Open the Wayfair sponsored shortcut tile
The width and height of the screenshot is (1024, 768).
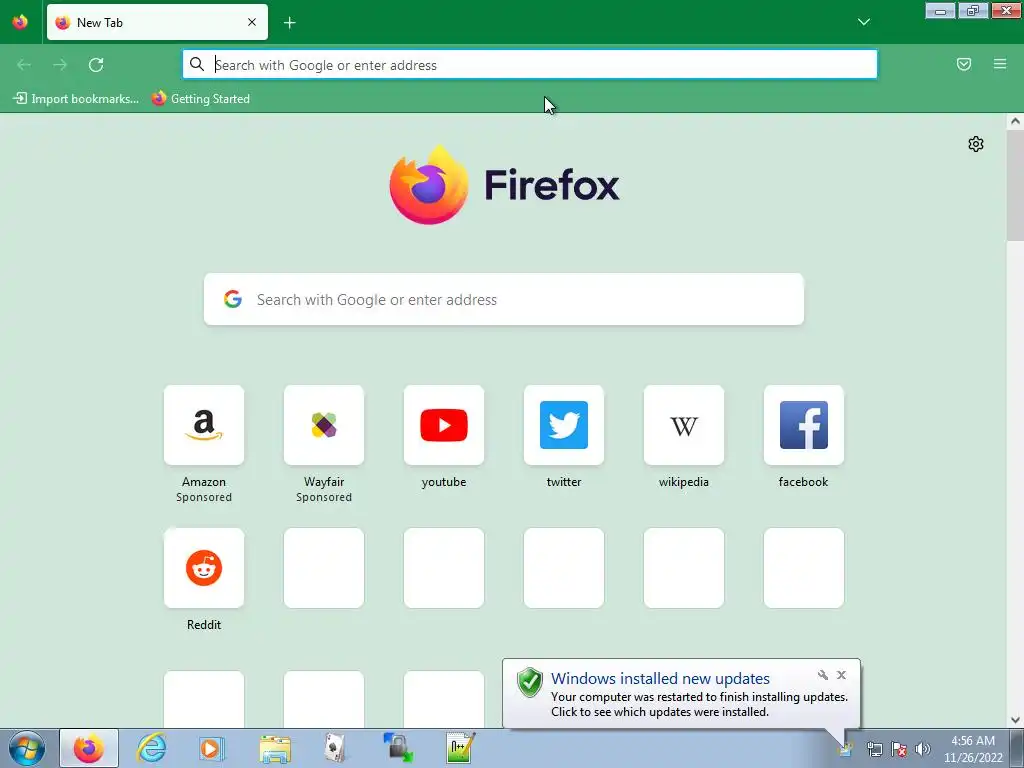[x=324, y=425]
